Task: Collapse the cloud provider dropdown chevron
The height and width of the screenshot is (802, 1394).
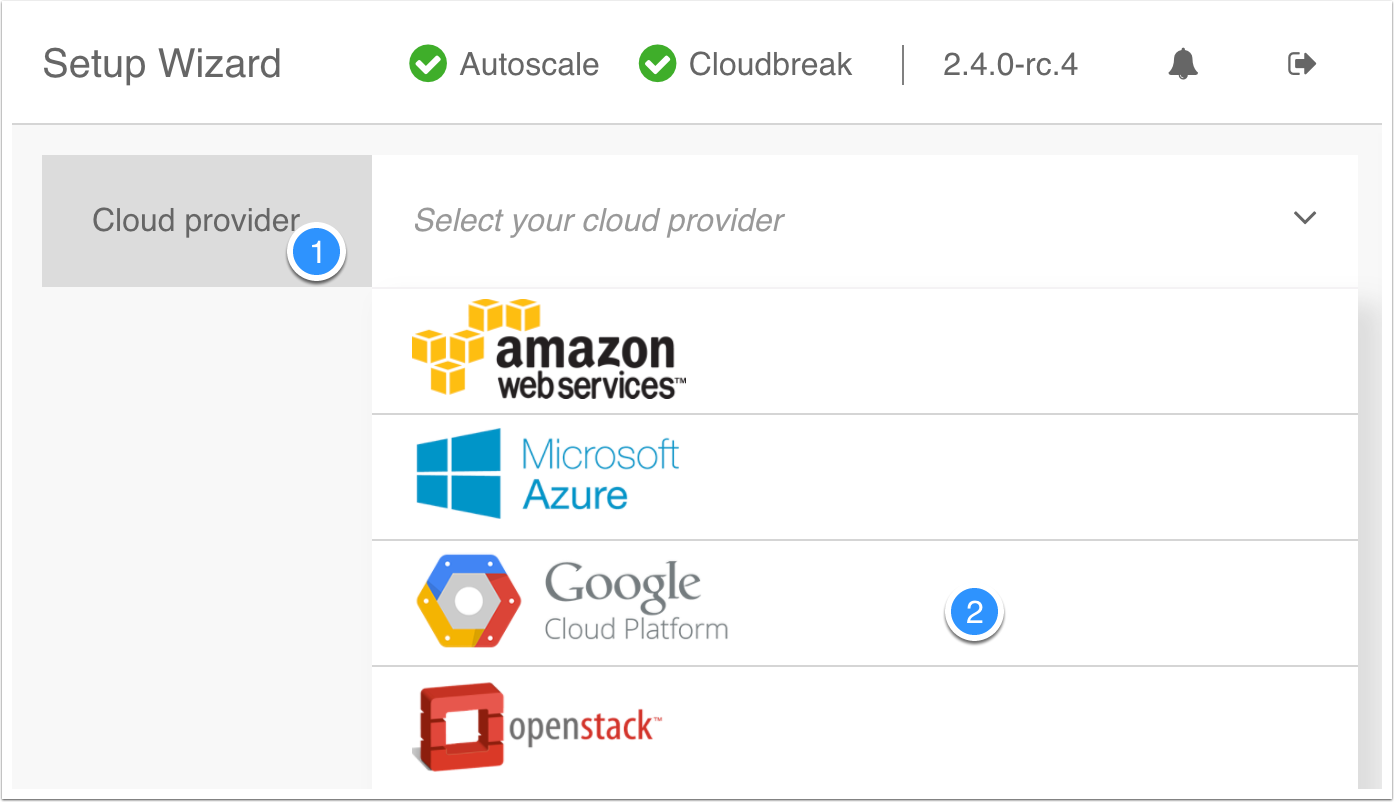Action: tap(1305, 217)
